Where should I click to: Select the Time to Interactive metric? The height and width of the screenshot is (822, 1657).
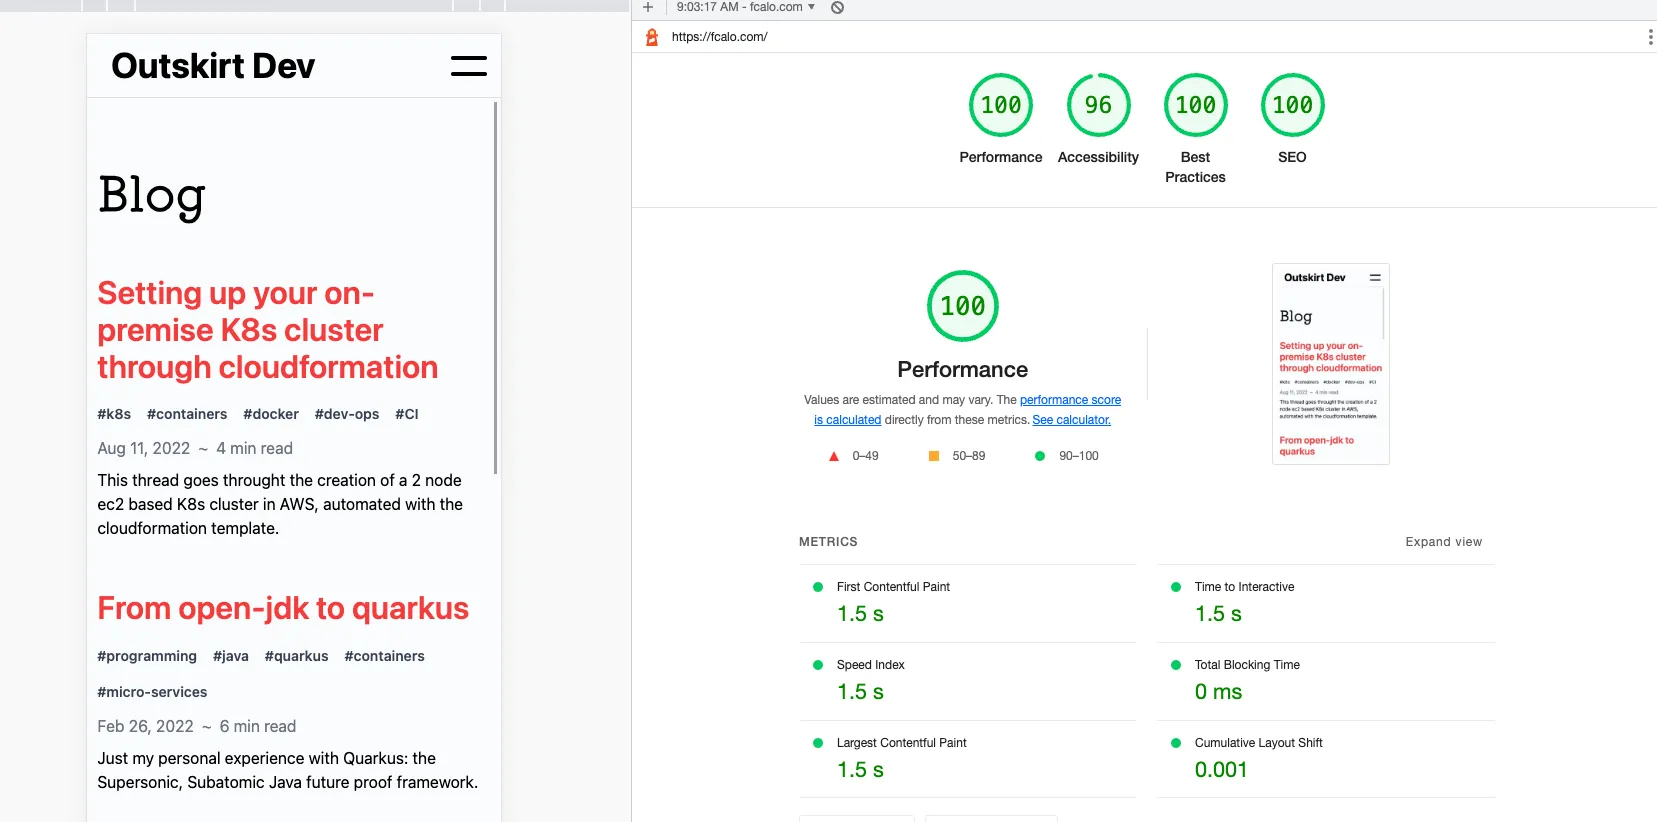1326,603
